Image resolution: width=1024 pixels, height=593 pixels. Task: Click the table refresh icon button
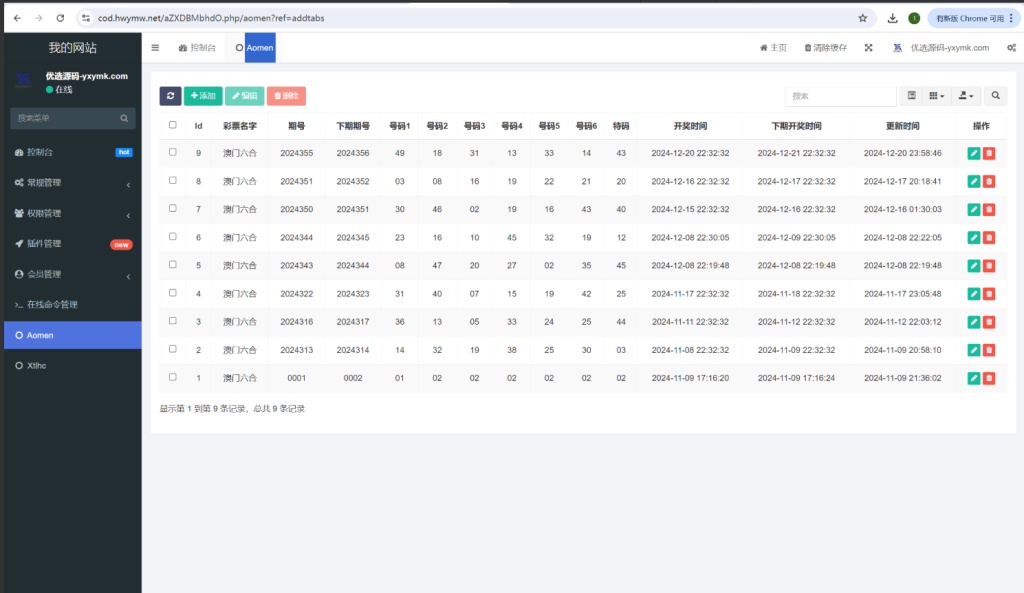point(170,96)
